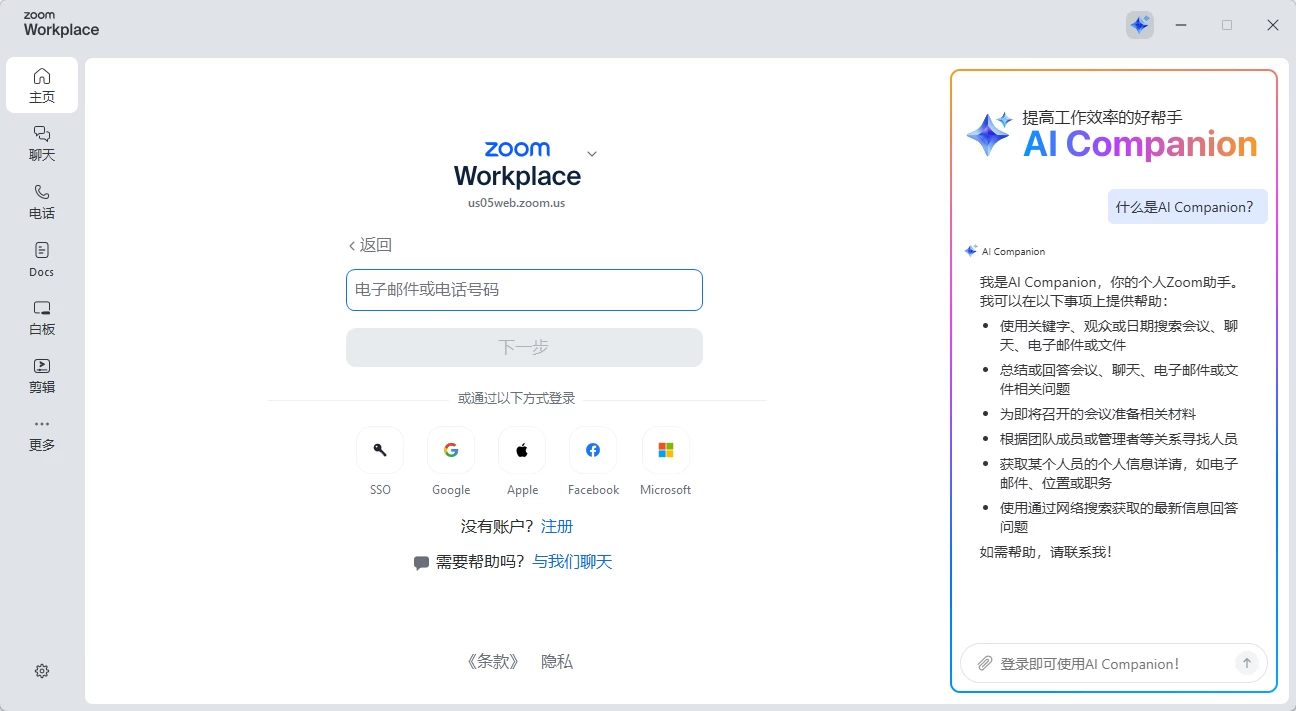Screen dimensions: 1296x711
Task: Sign in with Microsoft icon
Action: [666, 450]
